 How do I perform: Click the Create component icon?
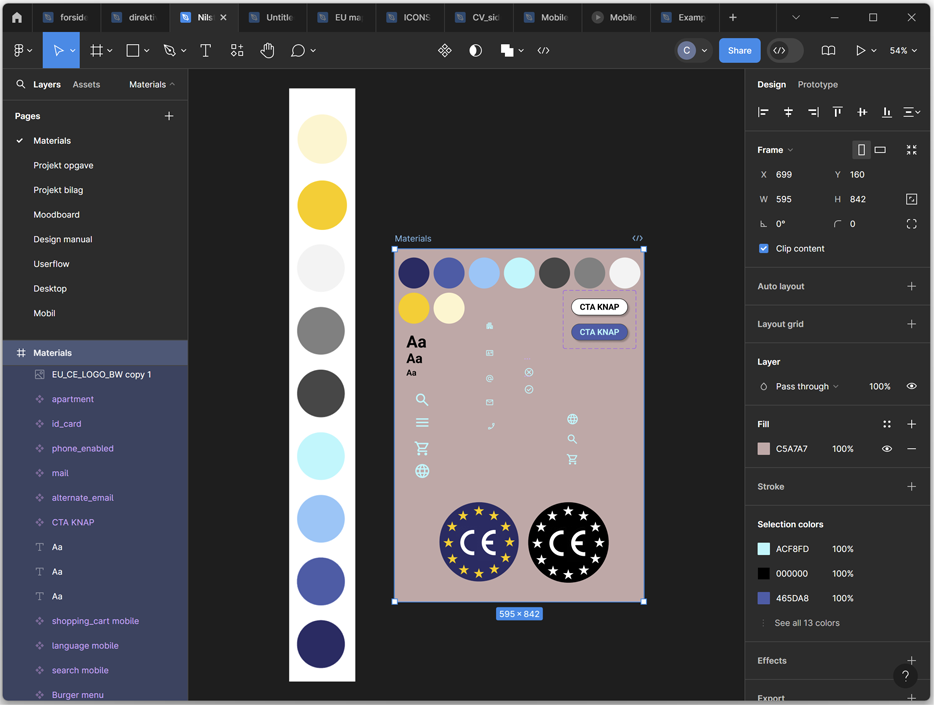click(x=445, y=51)
